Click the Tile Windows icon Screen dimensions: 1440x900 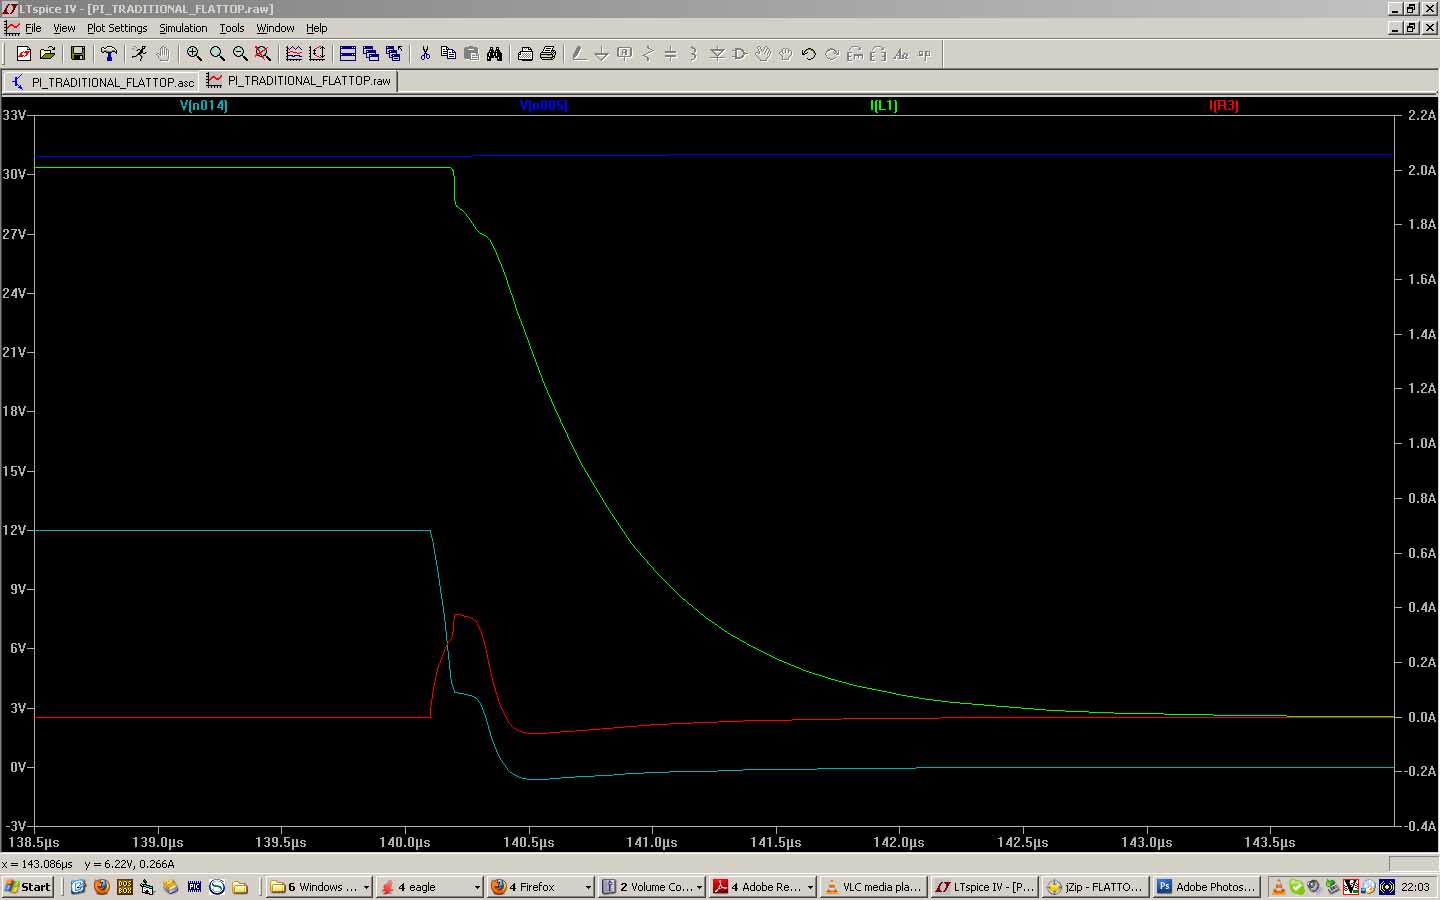pyautogui.click(x=348, y=54)
